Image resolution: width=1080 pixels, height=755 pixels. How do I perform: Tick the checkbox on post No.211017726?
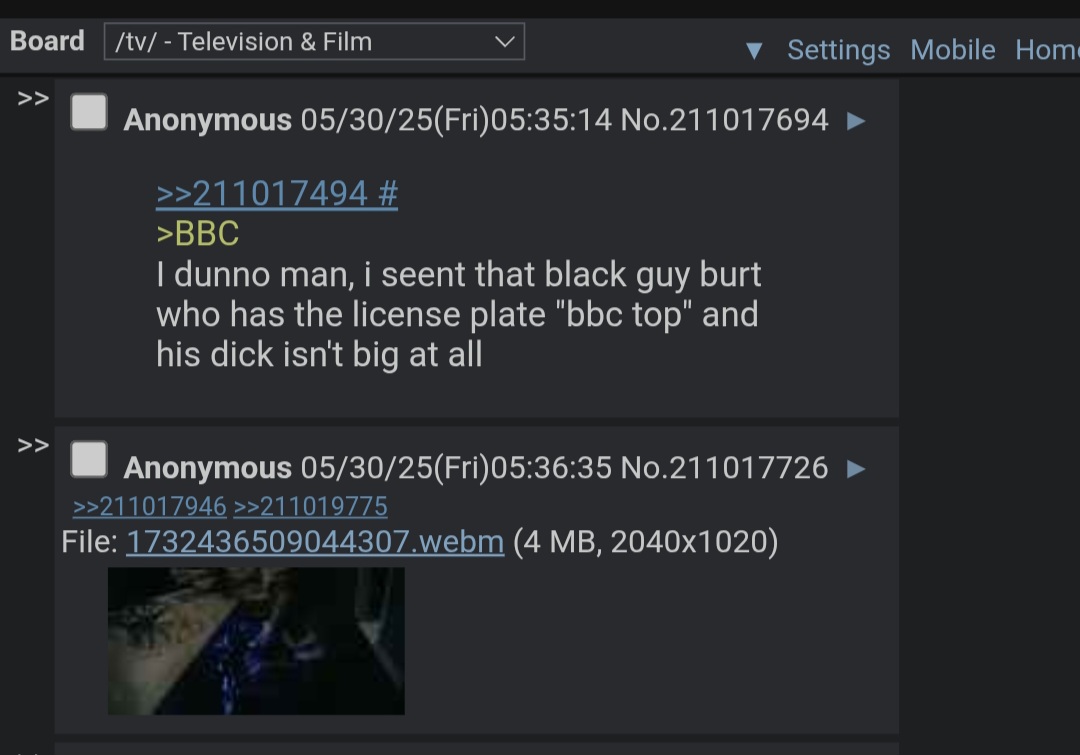(x=89, y=459)
